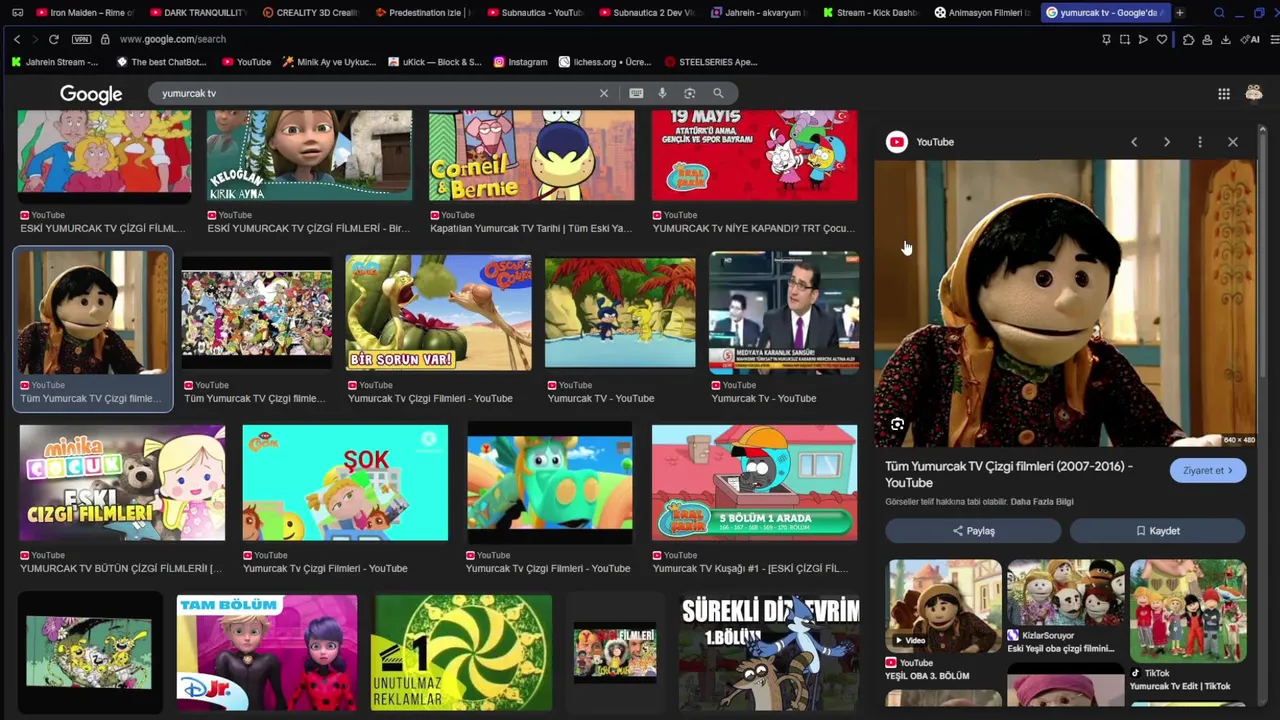The height and width of the screenshot is (720, 1280).
Task: Open related KizlarSoruyor Eski Yeşil oba result
Action: (x=1066, y=608)
